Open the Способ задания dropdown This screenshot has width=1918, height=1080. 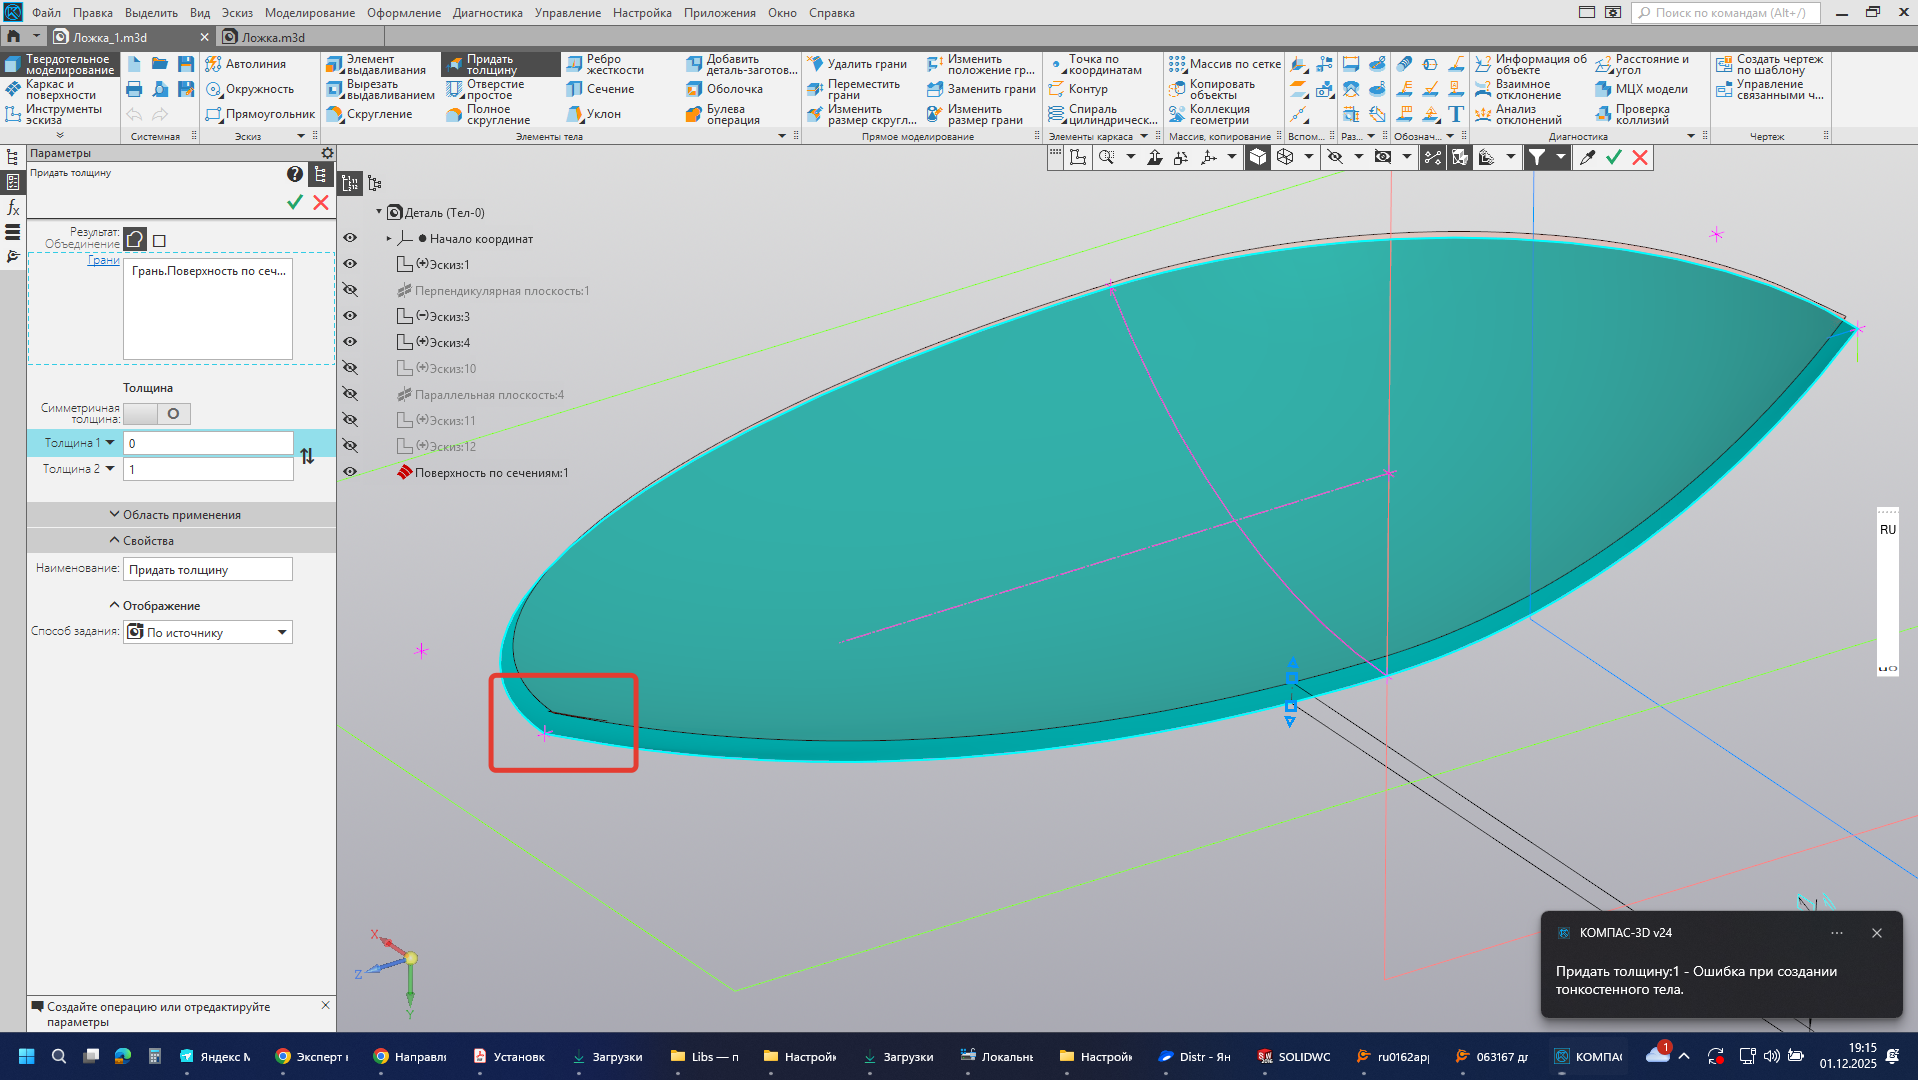click(282, 632)
